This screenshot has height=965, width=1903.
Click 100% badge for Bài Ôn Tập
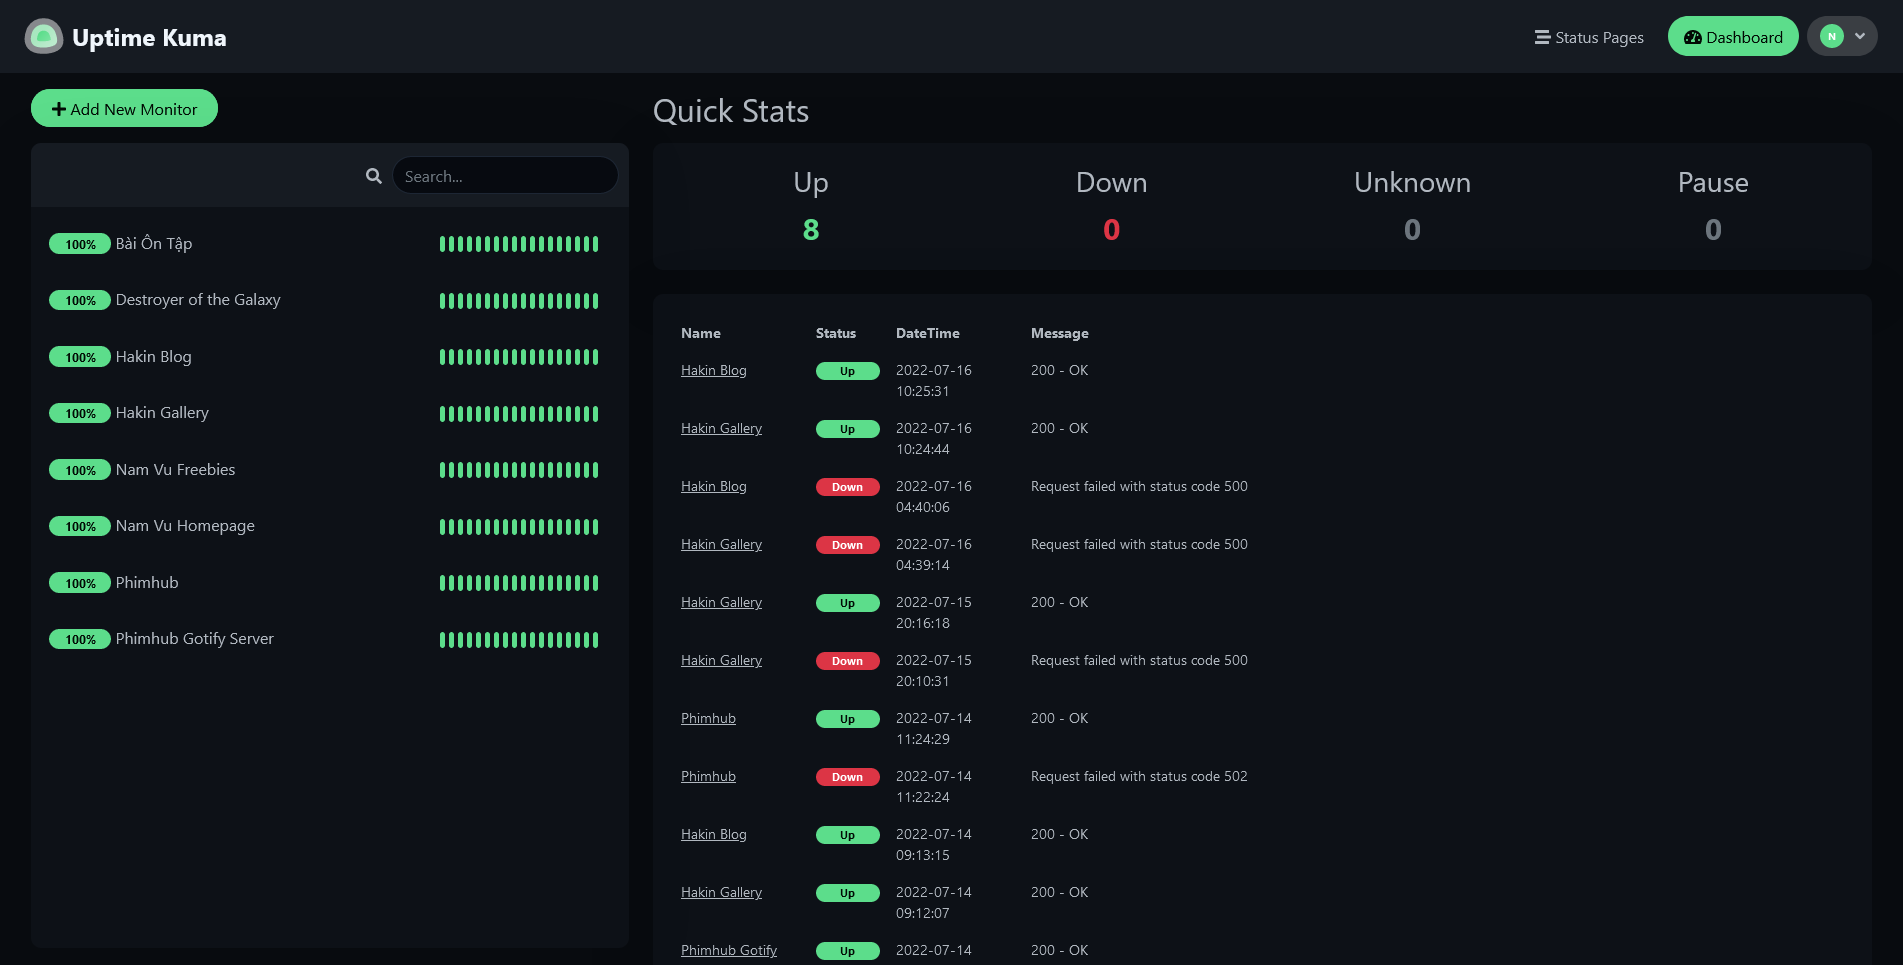(80, 244)
